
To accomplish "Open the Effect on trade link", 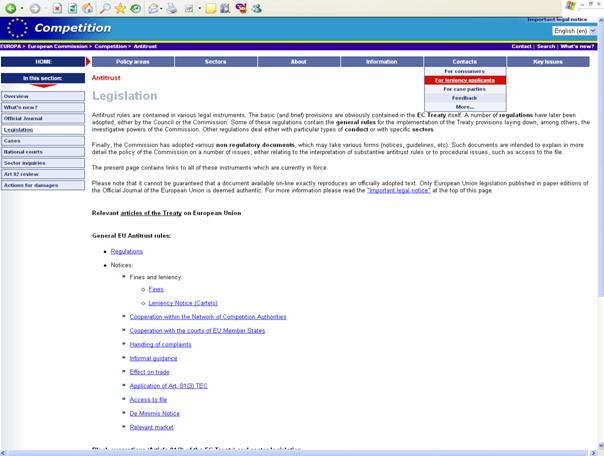I will coord(149,372).
